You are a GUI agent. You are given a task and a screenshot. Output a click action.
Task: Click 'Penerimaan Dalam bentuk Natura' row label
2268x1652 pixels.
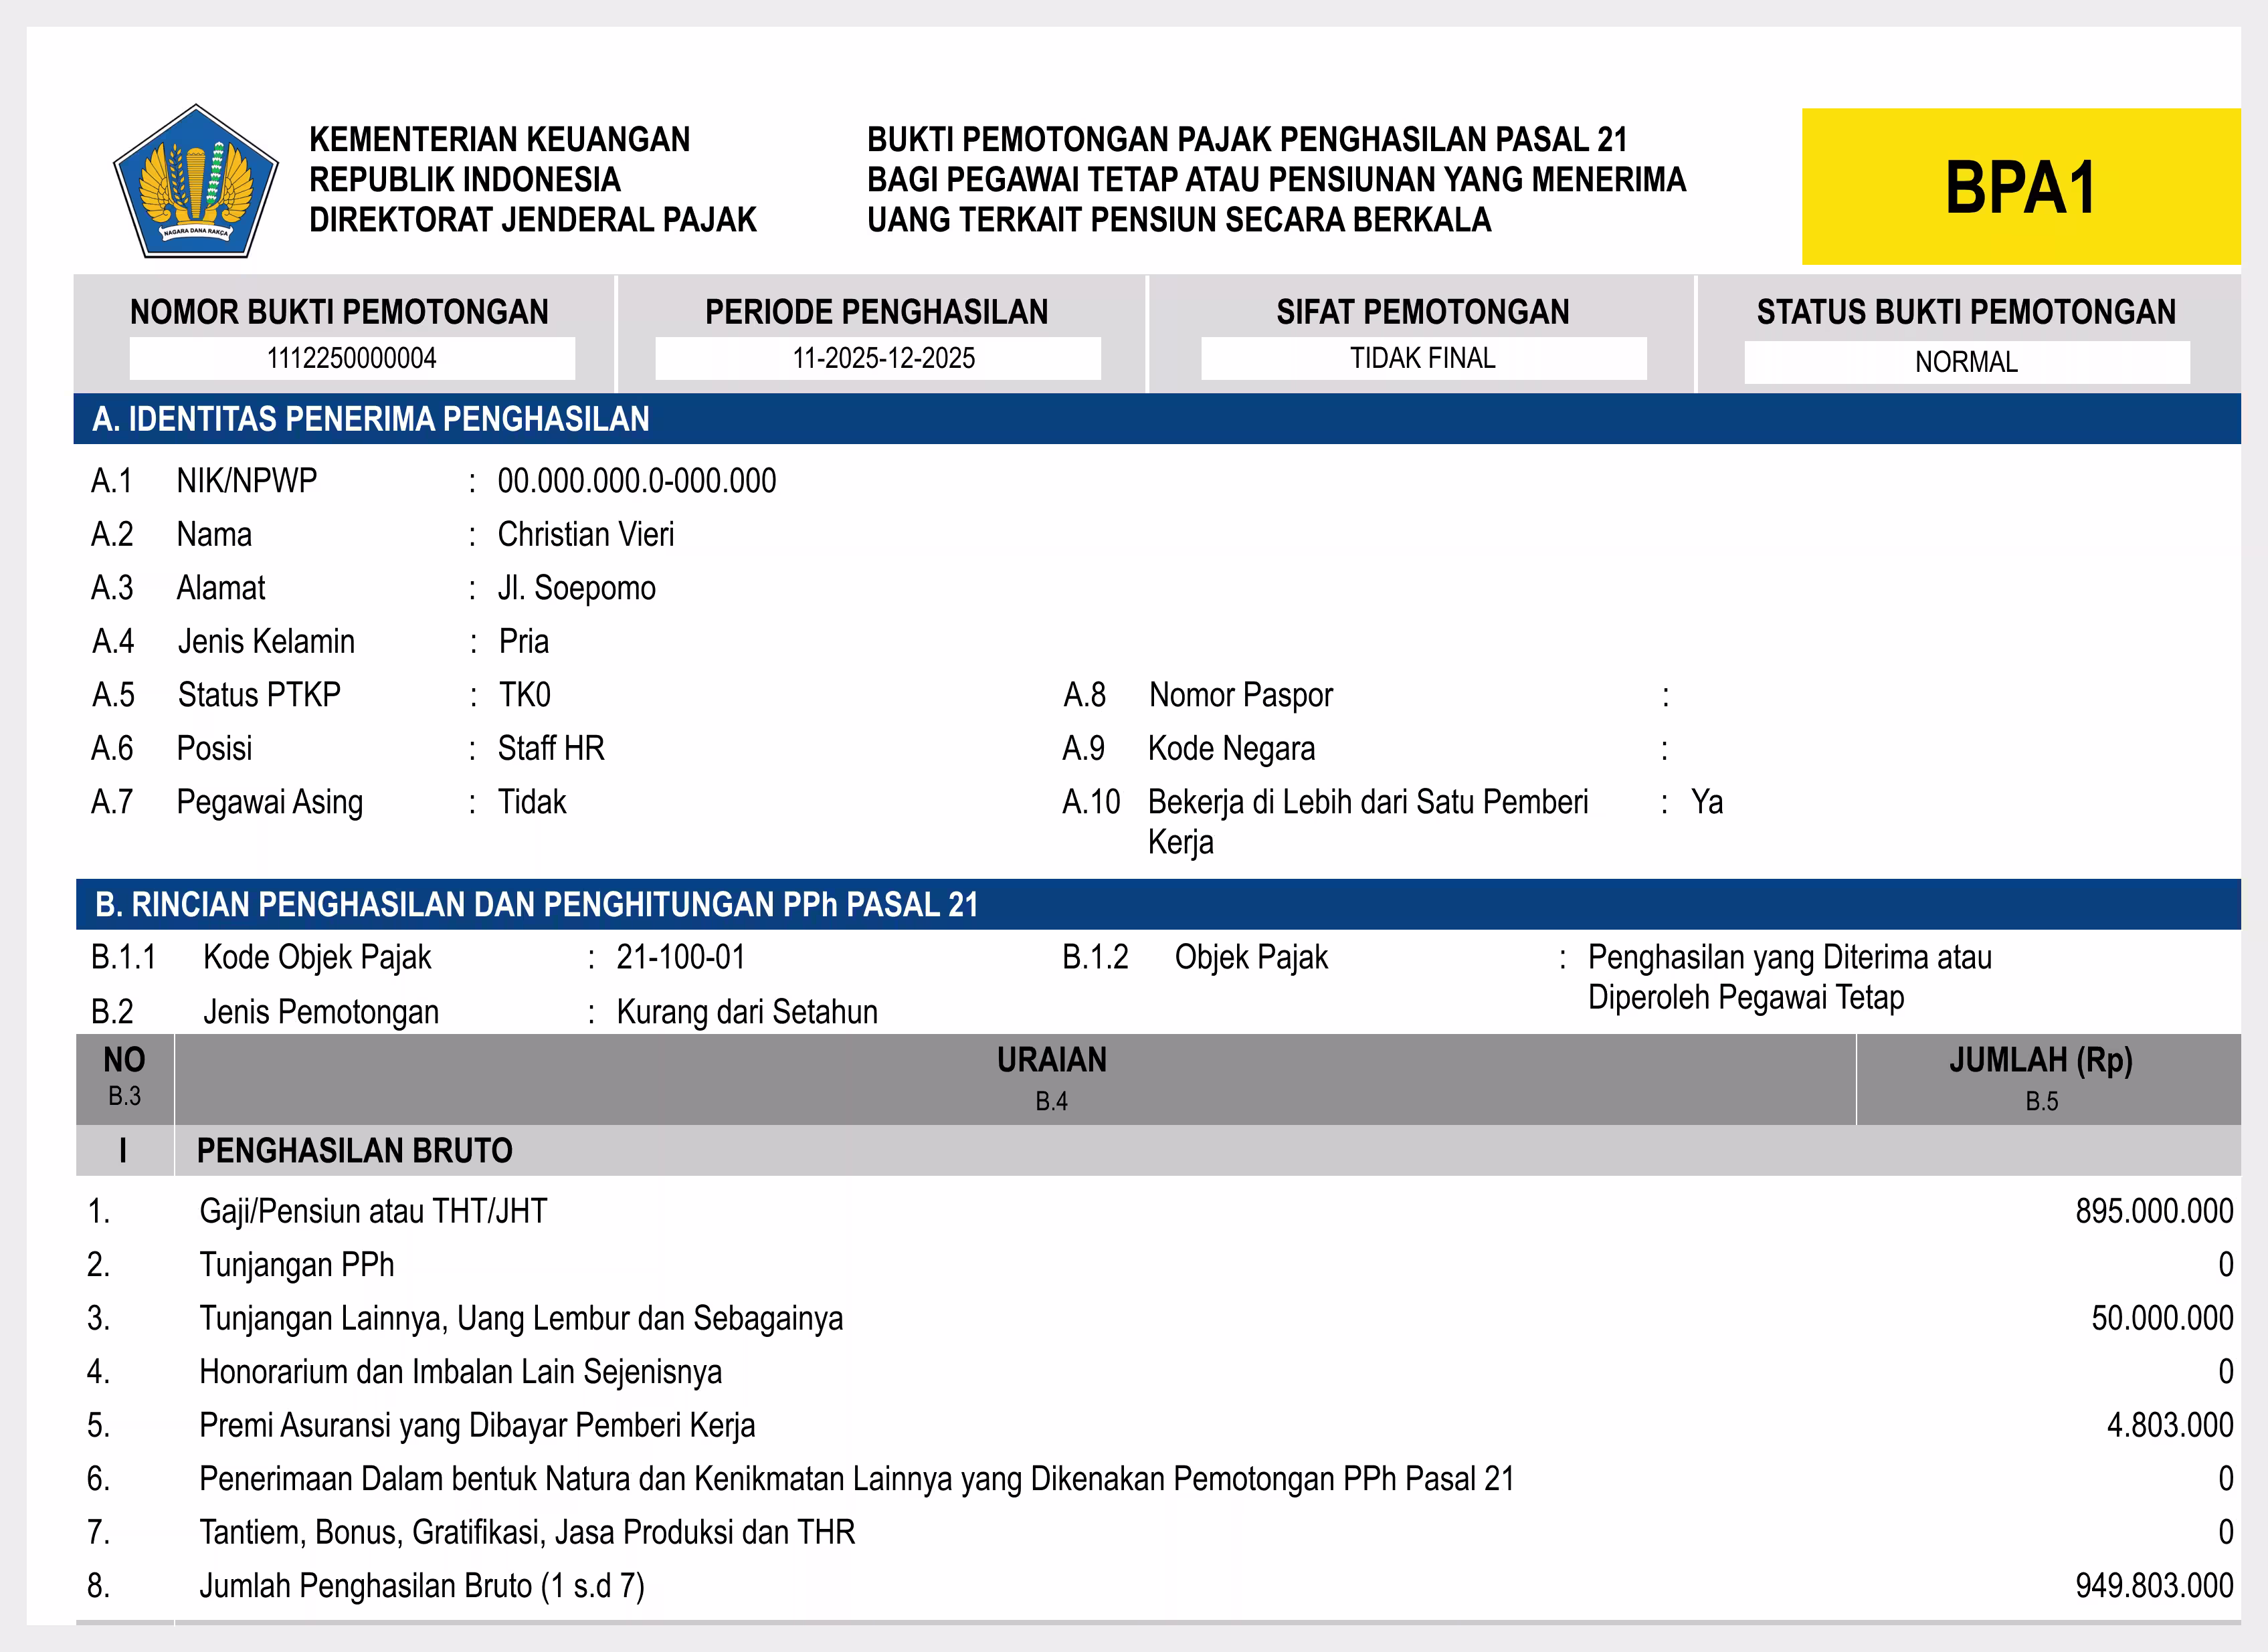click(857, 1479)
